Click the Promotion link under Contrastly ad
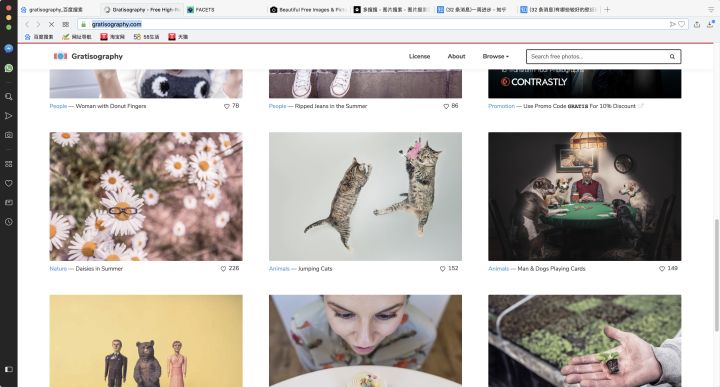 pyautogui.click(x=501, y=106)
